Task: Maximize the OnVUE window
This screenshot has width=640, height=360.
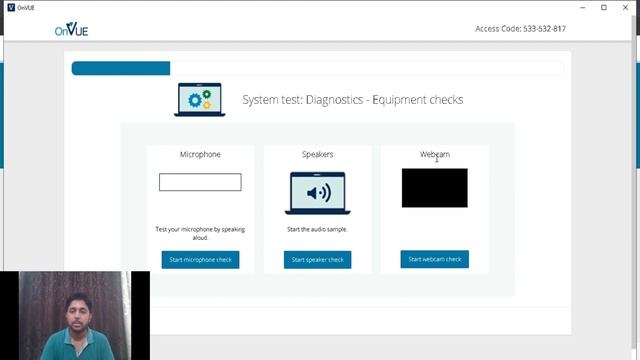Action: 604,7
